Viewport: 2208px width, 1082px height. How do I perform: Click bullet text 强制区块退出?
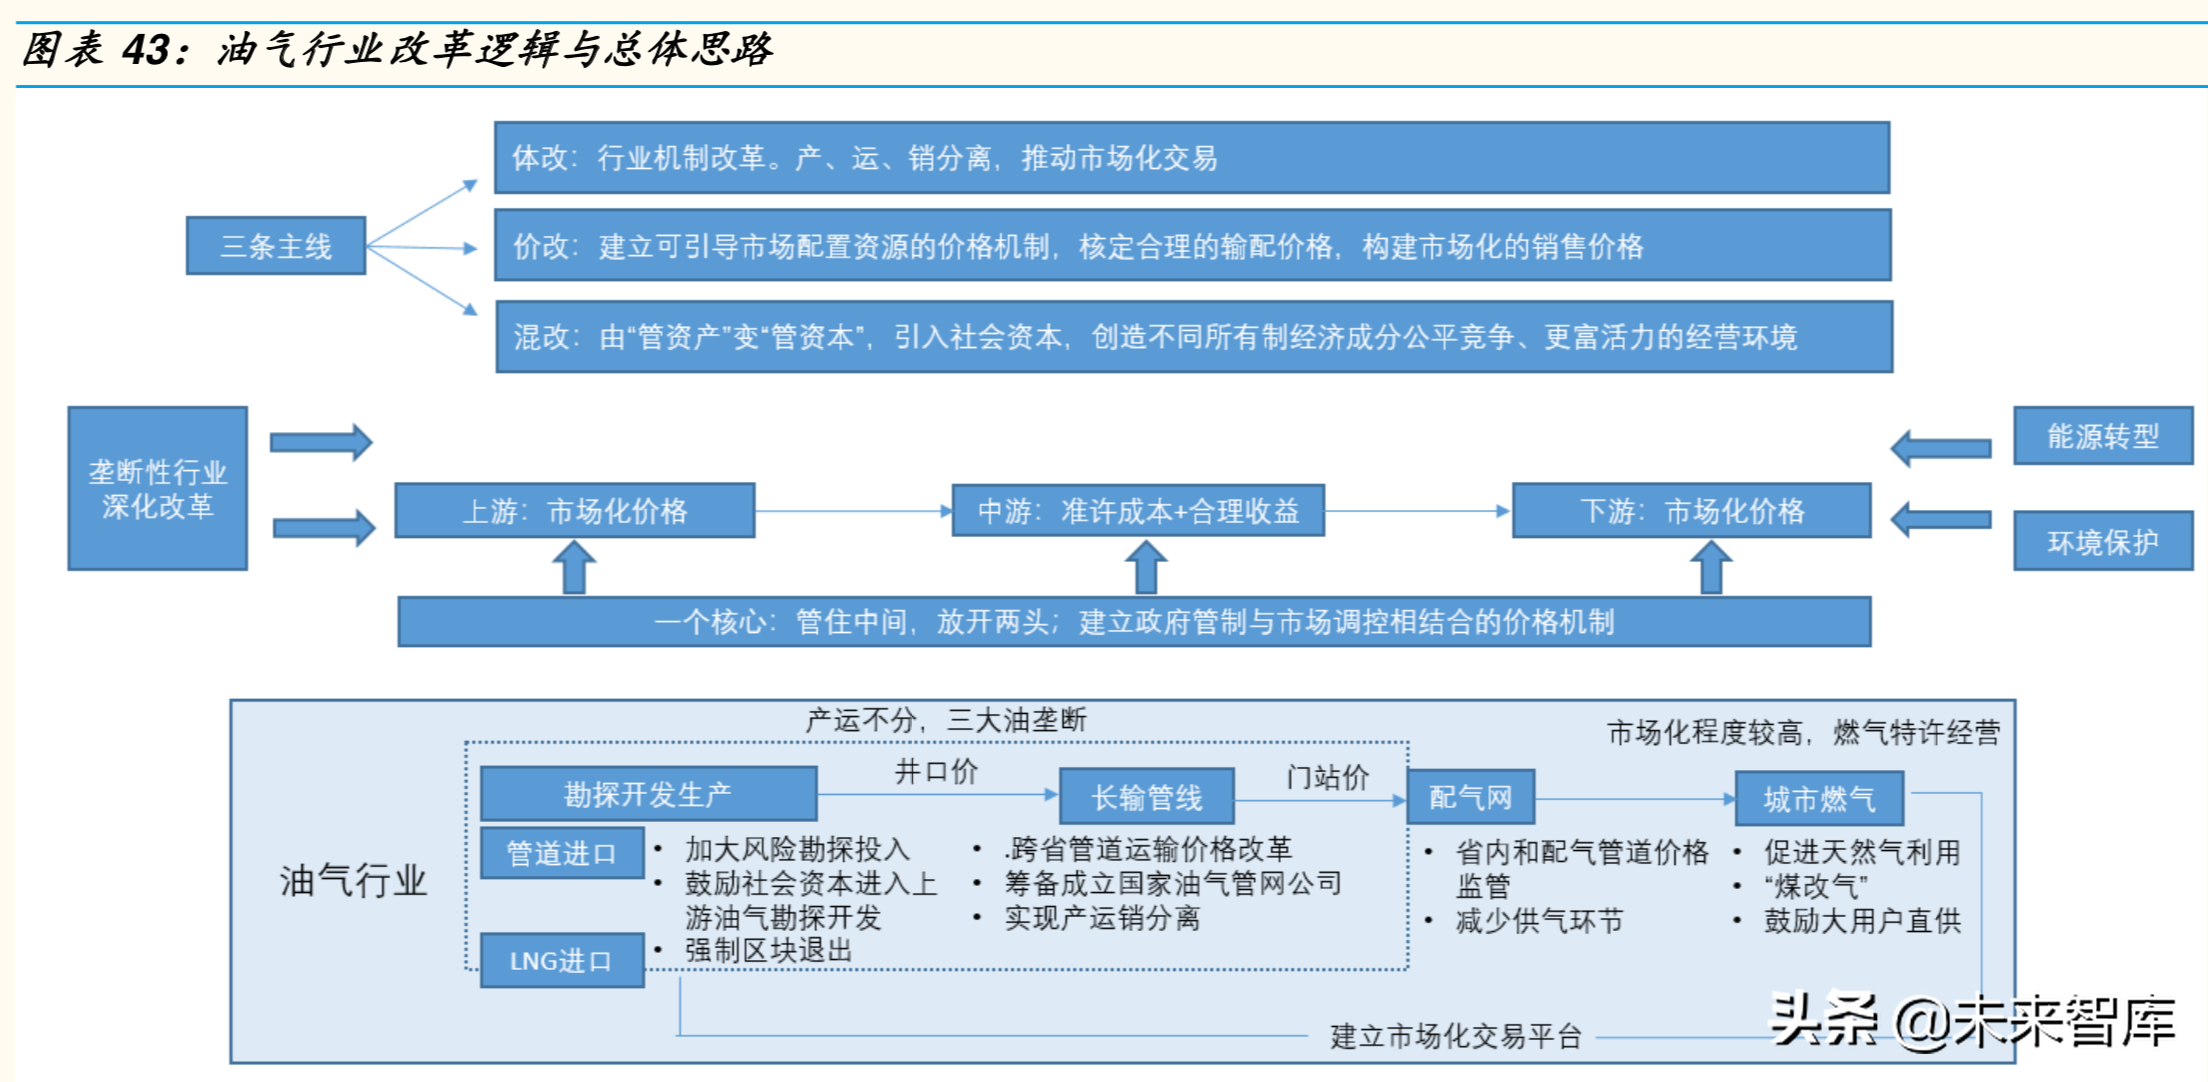(x=769, y=950)
